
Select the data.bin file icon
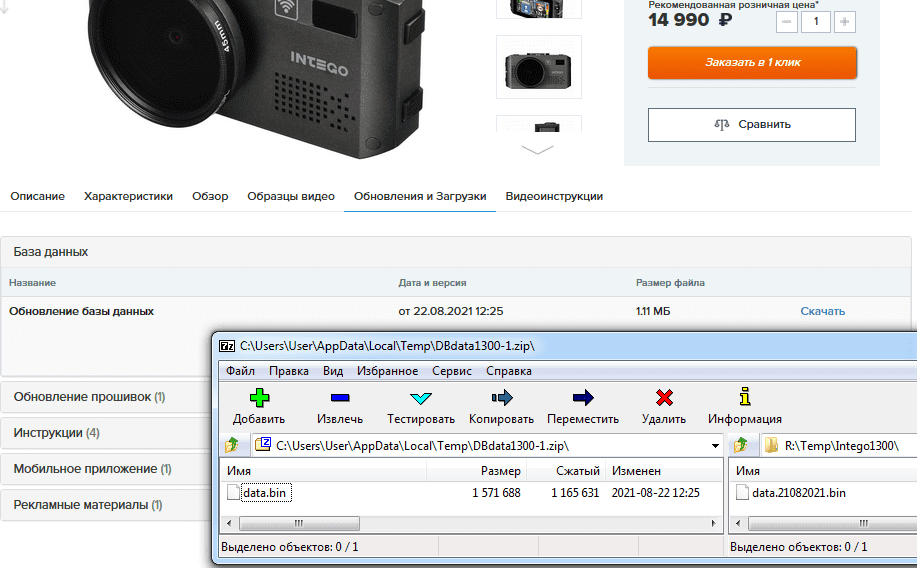point(233,493)
